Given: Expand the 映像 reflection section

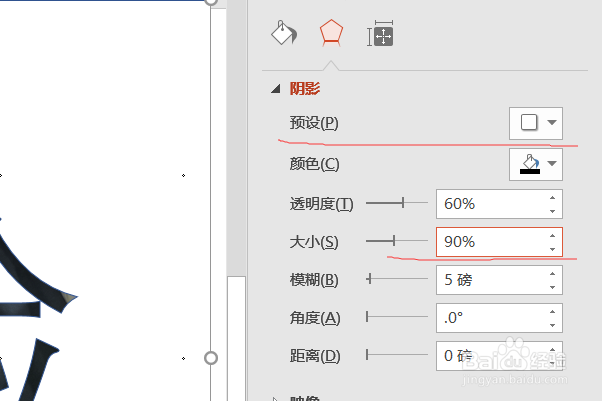Looking at the screenshot, I should click(x=275, y=397).
